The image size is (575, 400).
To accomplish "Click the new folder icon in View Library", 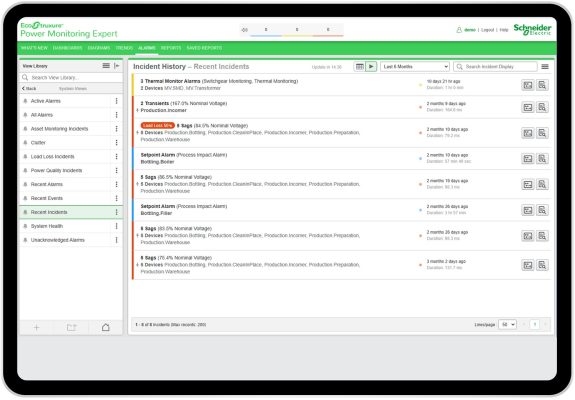I will pyautogui.click(x=72, y=327).
